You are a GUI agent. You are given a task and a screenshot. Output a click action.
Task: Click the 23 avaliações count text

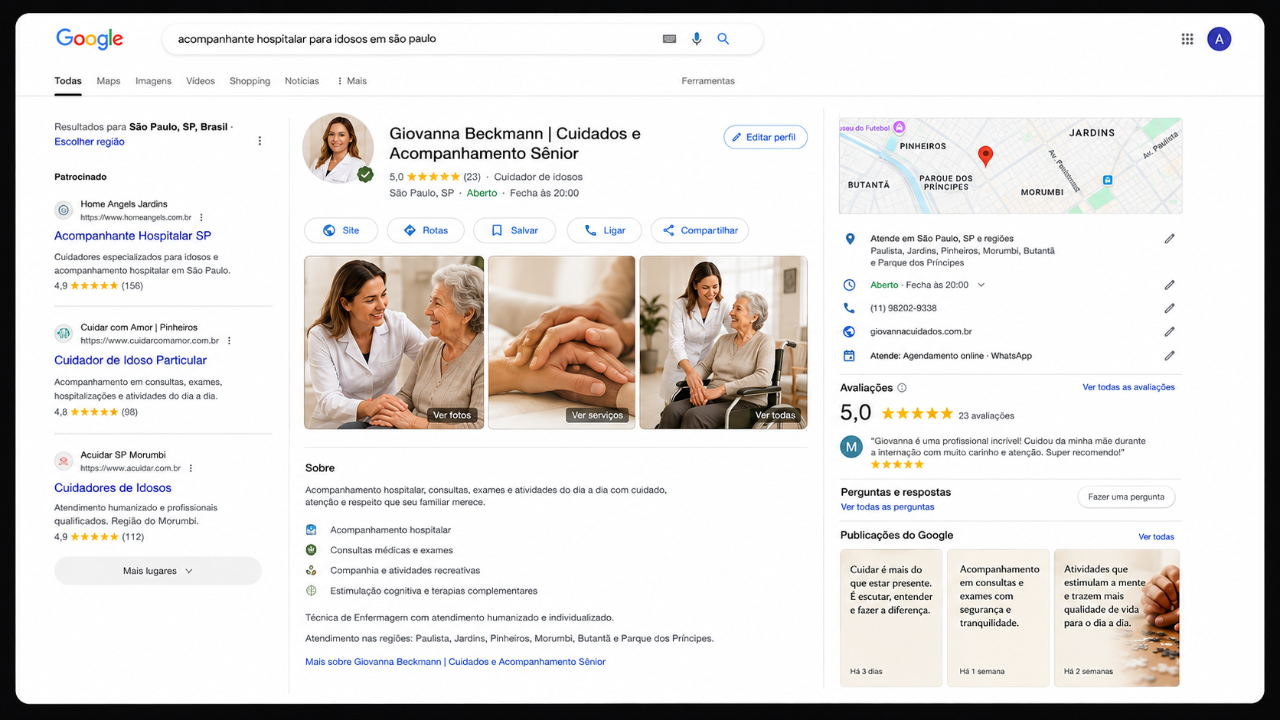coord(986,416)
